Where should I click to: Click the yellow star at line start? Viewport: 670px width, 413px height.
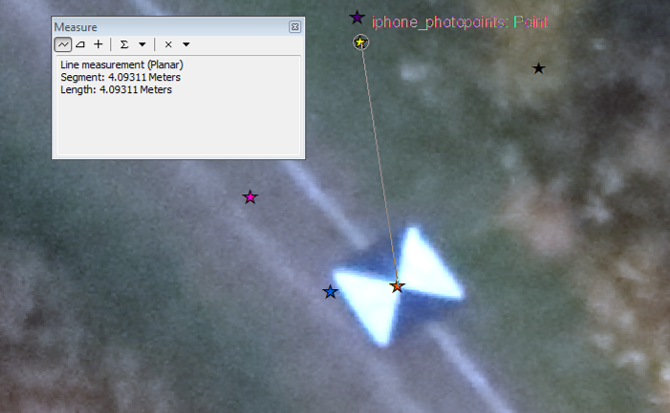coord(360,42)
